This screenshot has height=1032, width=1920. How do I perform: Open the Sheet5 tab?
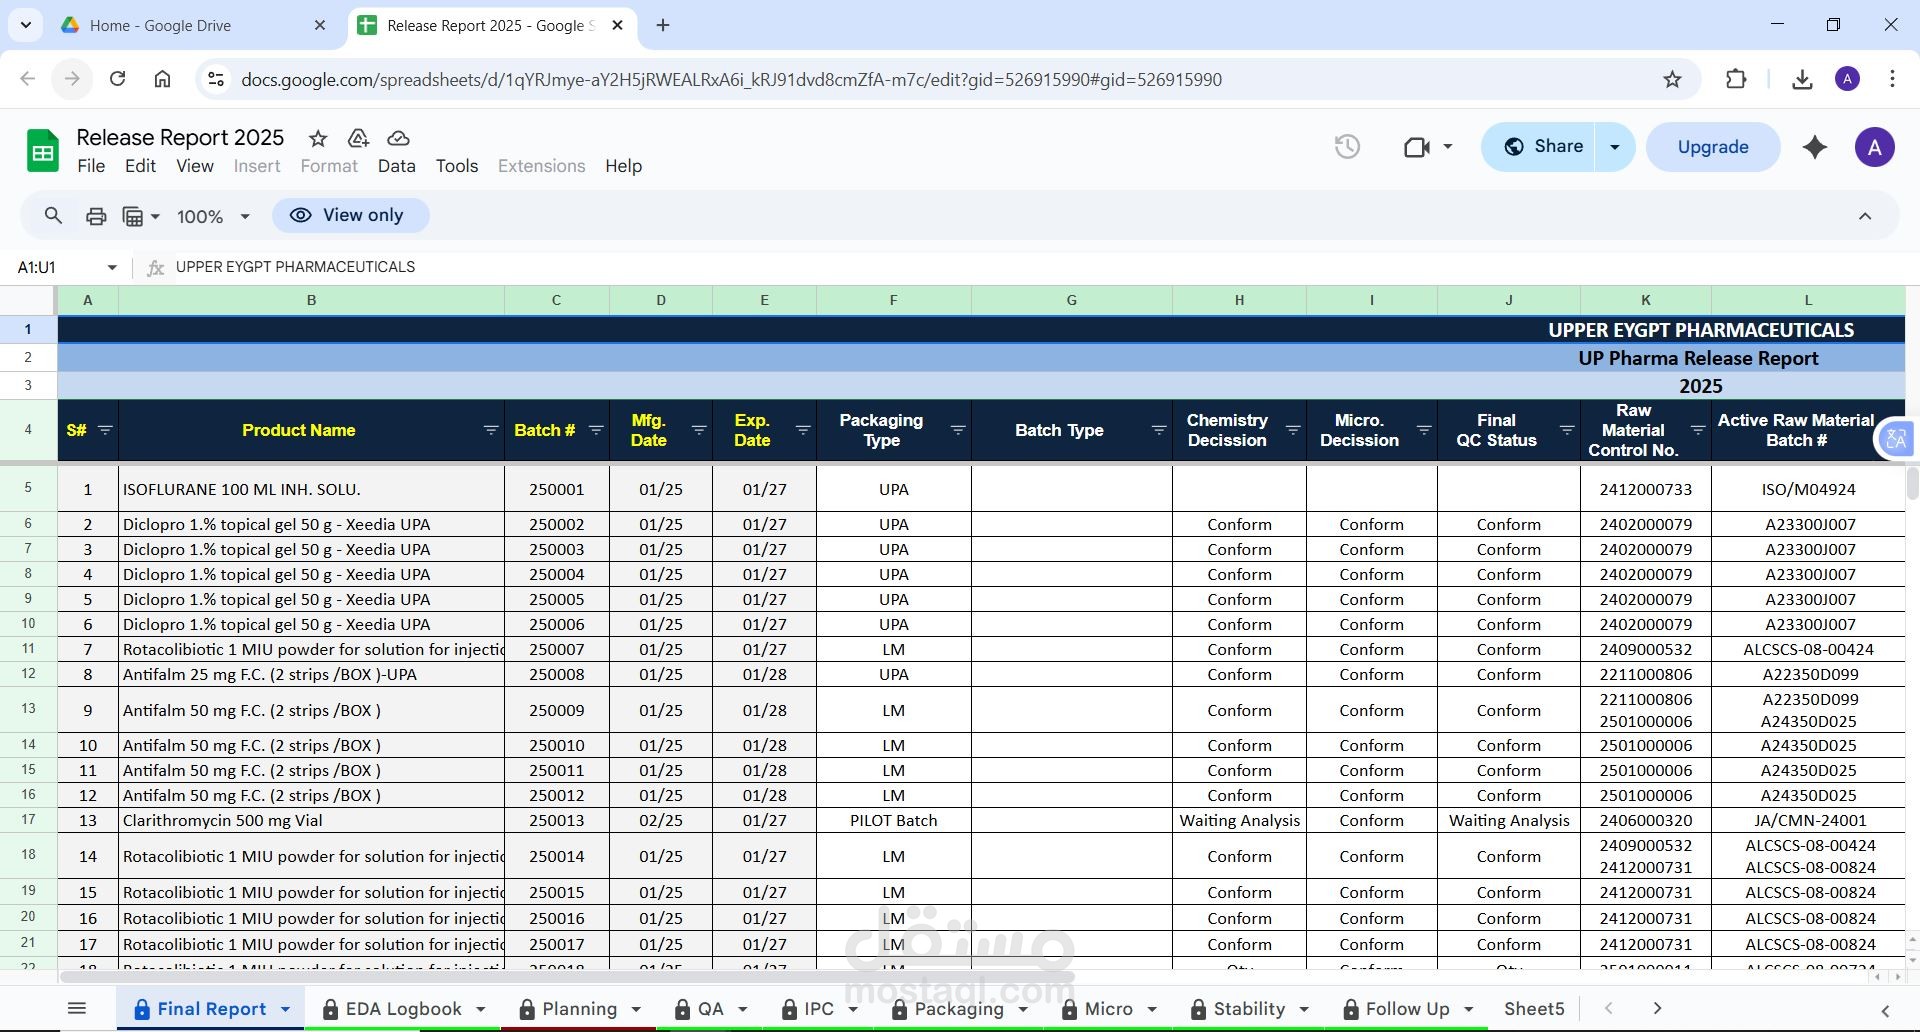[1534, 1009]
